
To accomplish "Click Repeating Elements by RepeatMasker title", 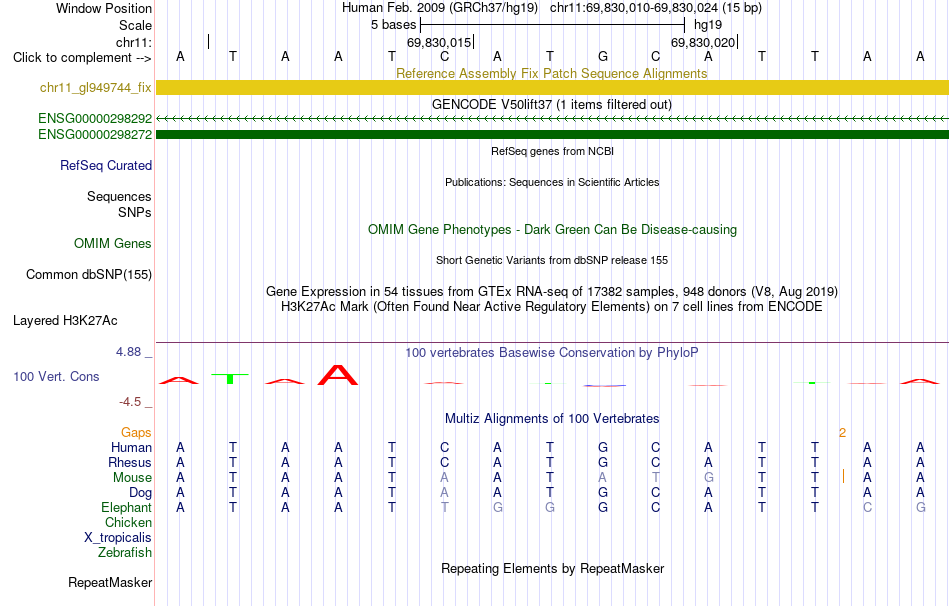I will [x=553, y=568].
